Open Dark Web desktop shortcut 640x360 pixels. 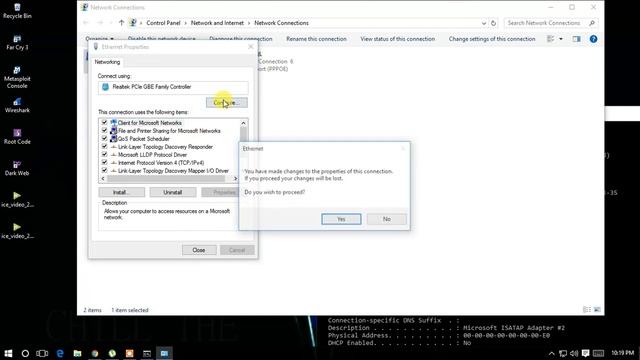pos(17,168)
